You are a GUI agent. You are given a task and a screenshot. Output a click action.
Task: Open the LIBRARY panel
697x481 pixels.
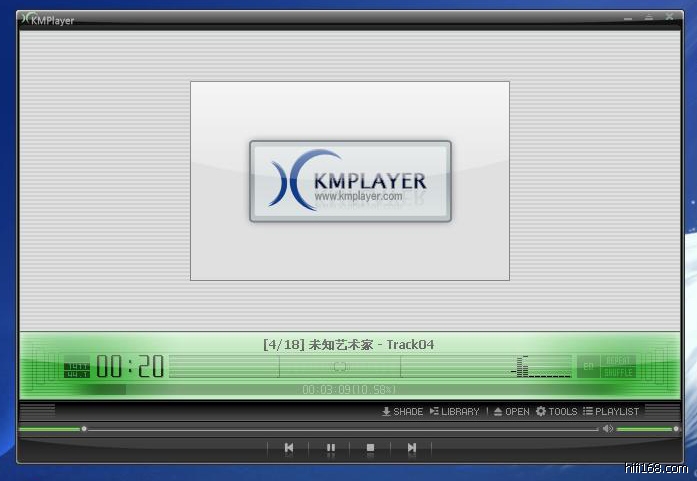[454, 411]
